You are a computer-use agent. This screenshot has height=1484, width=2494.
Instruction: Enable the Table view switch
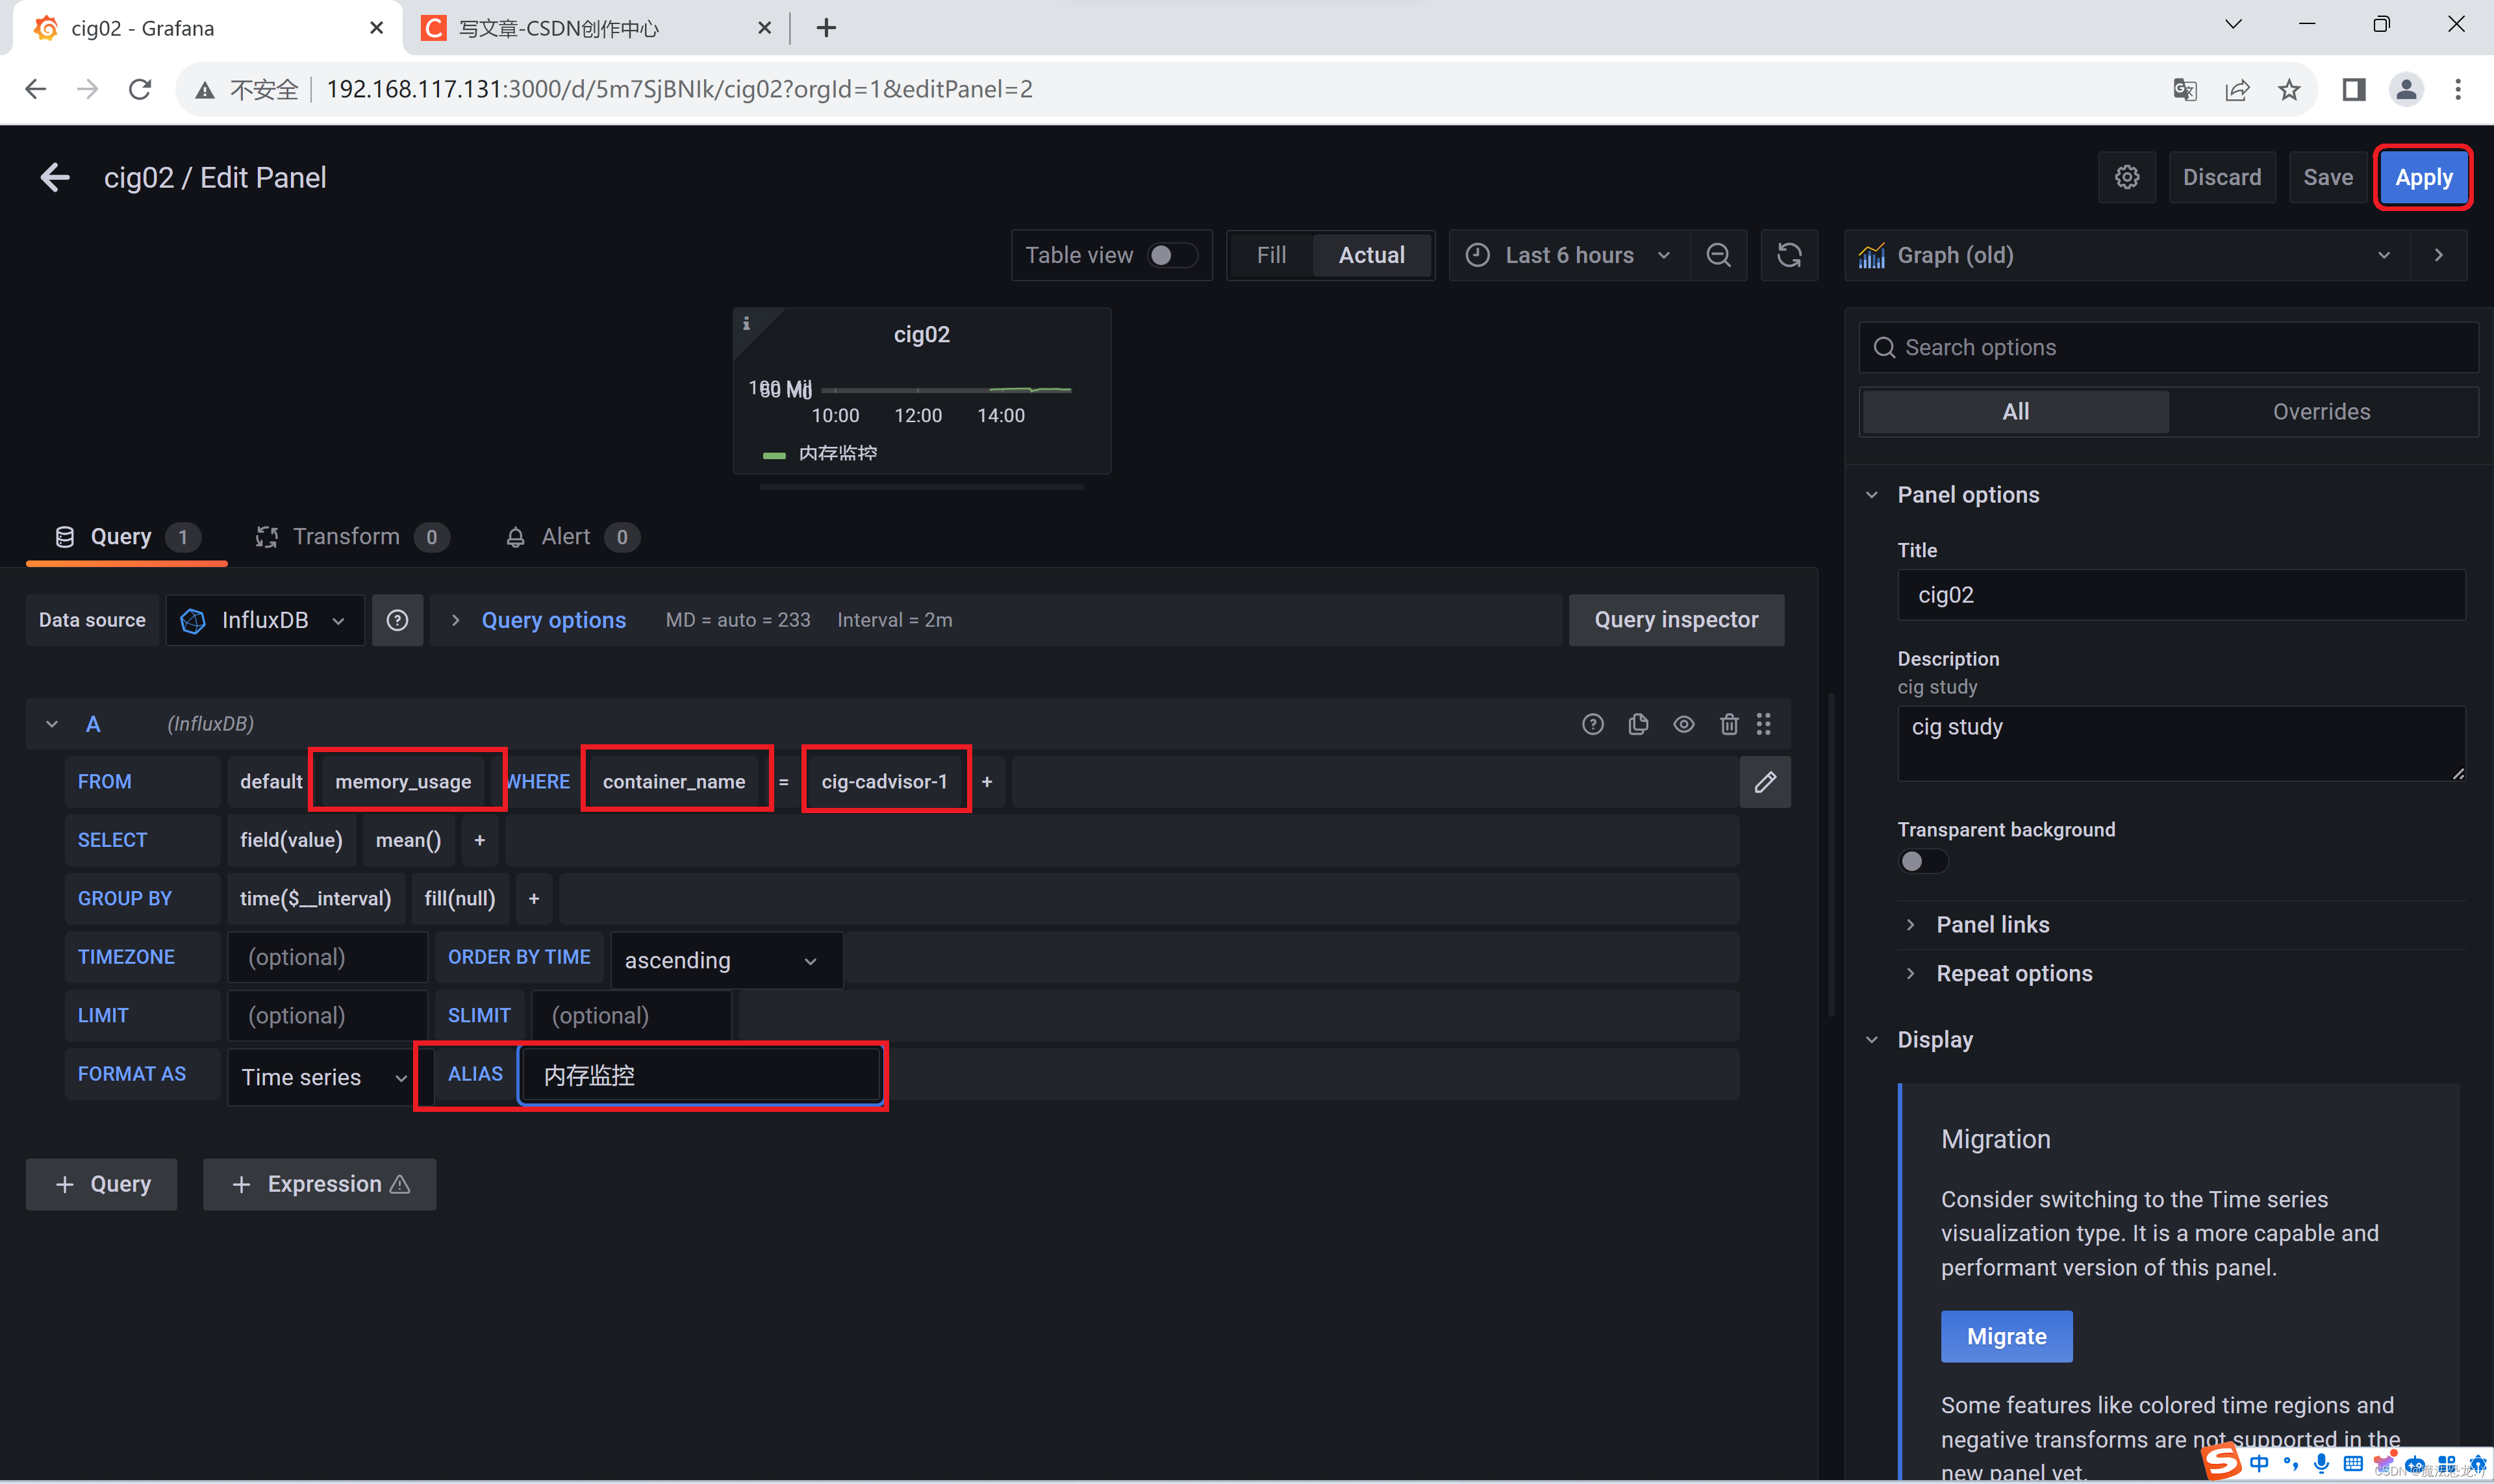pos(1171,255)
